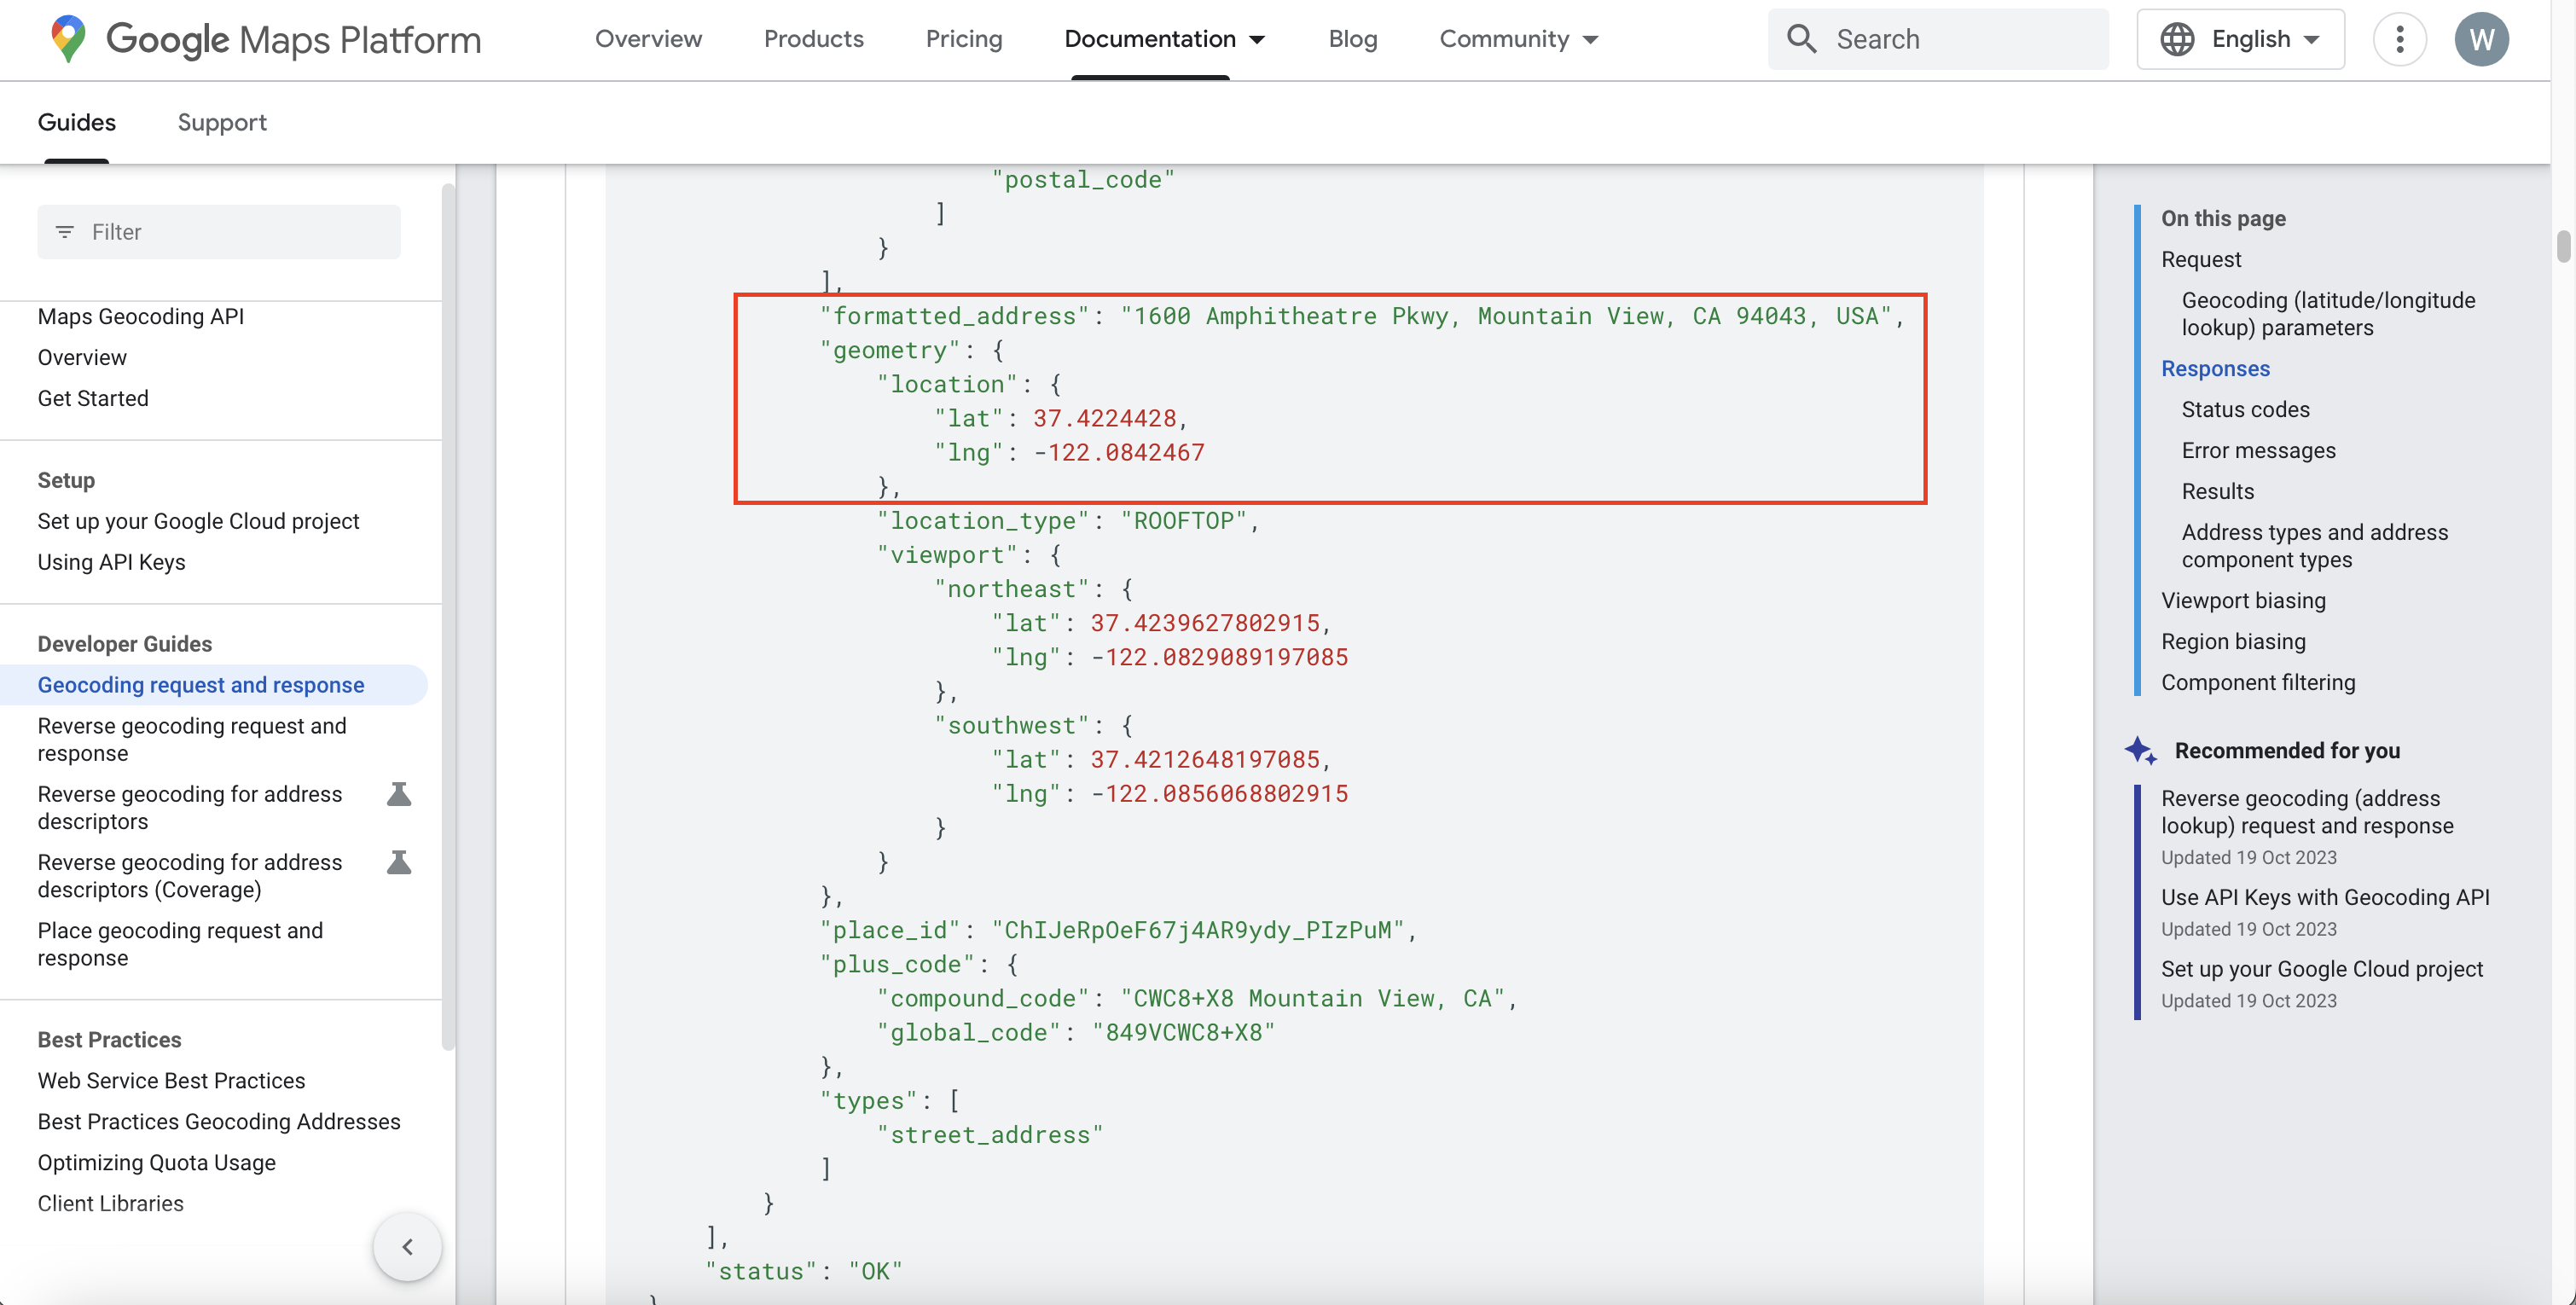
Task: Open recommended Use API Keys with Geocoding API
Action: pyautogui.click(x=2325, y=897)
